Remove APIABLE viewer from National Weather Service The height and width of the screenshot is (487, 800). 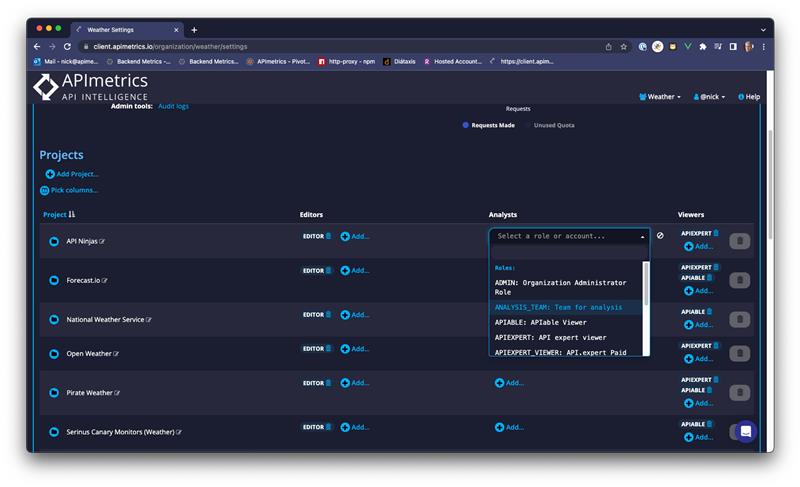(709, 312)
